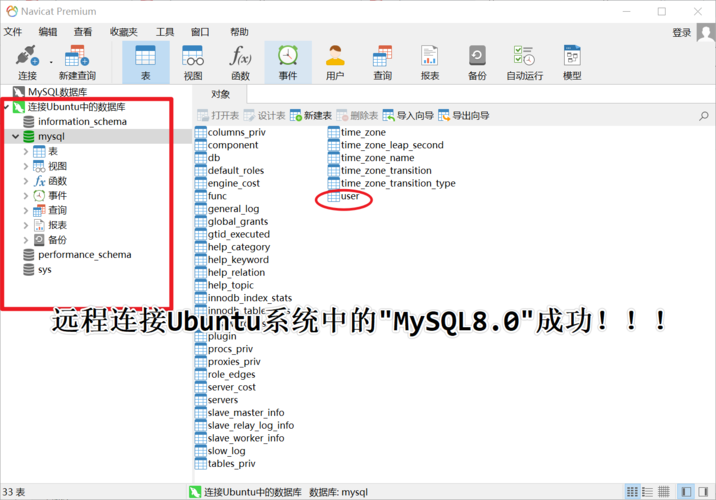Expand the 视图 node in the tree
The height and width of the screenshot is (500, 716).
click(26, 166)
